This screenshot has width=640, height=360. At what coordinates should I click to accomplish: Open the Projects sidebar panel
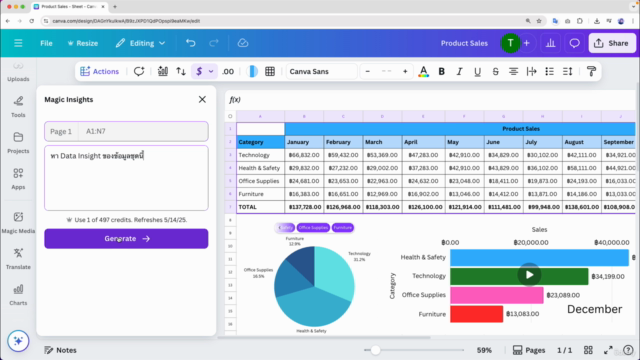[18, 142]
